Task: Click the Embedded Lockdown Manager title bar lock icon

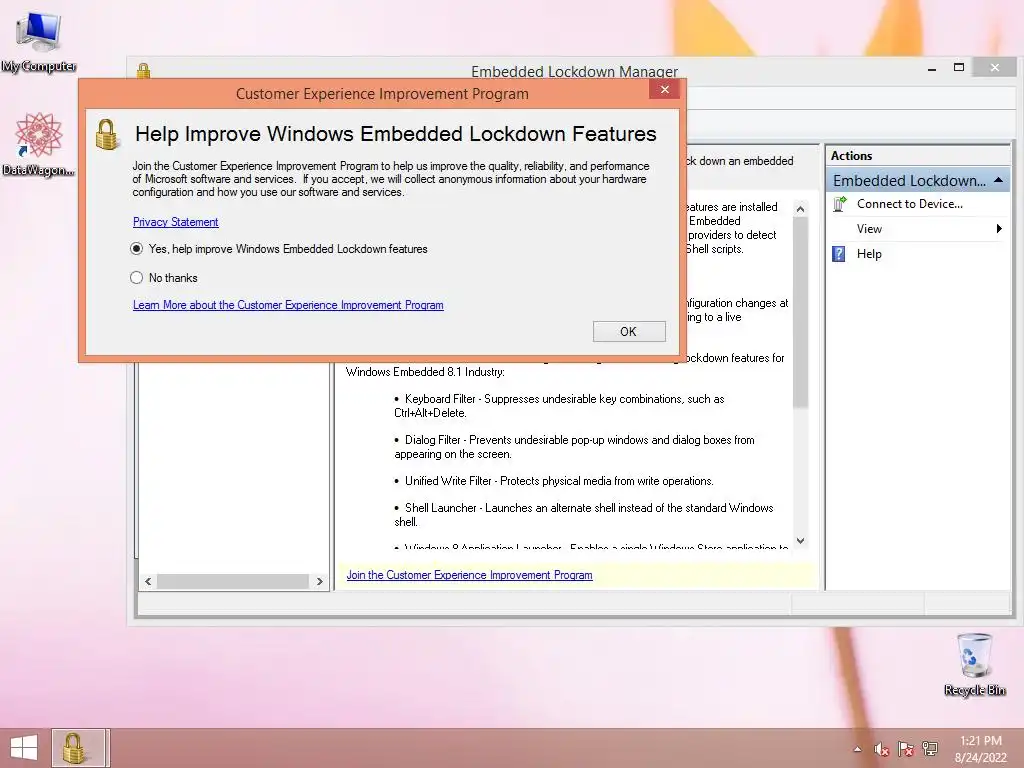Action: tap(144, 71)
